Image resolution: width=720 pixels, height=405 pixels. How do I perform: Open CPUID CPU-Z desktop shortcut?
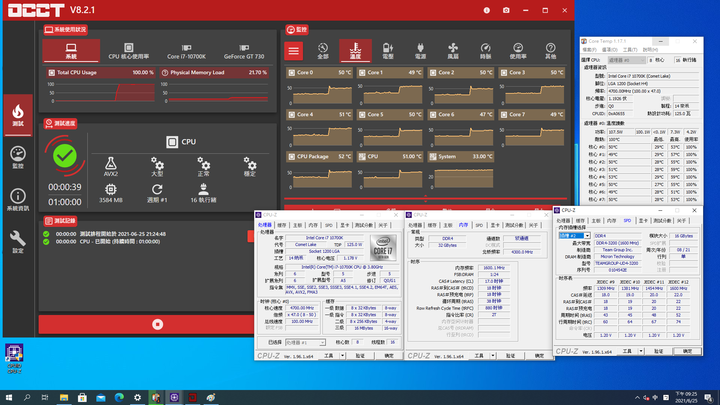coord(14,359)
